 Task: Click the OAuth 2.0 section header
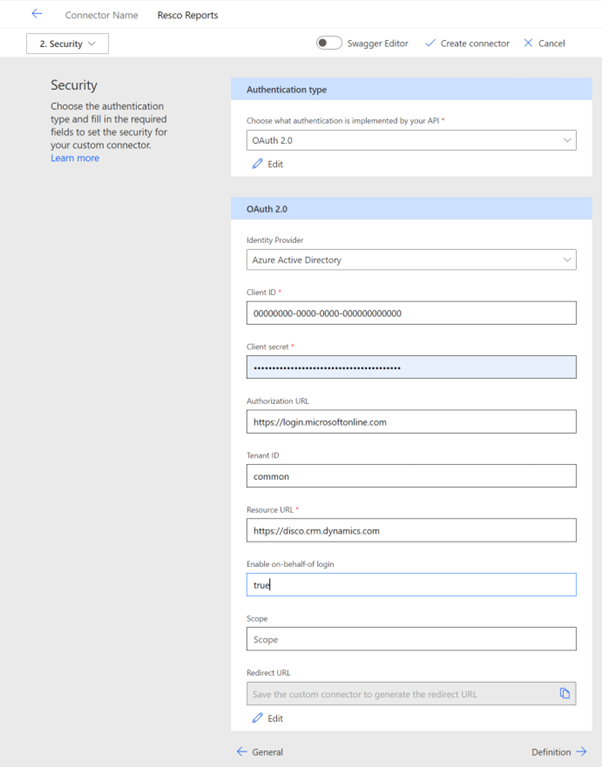pos(411,209)
